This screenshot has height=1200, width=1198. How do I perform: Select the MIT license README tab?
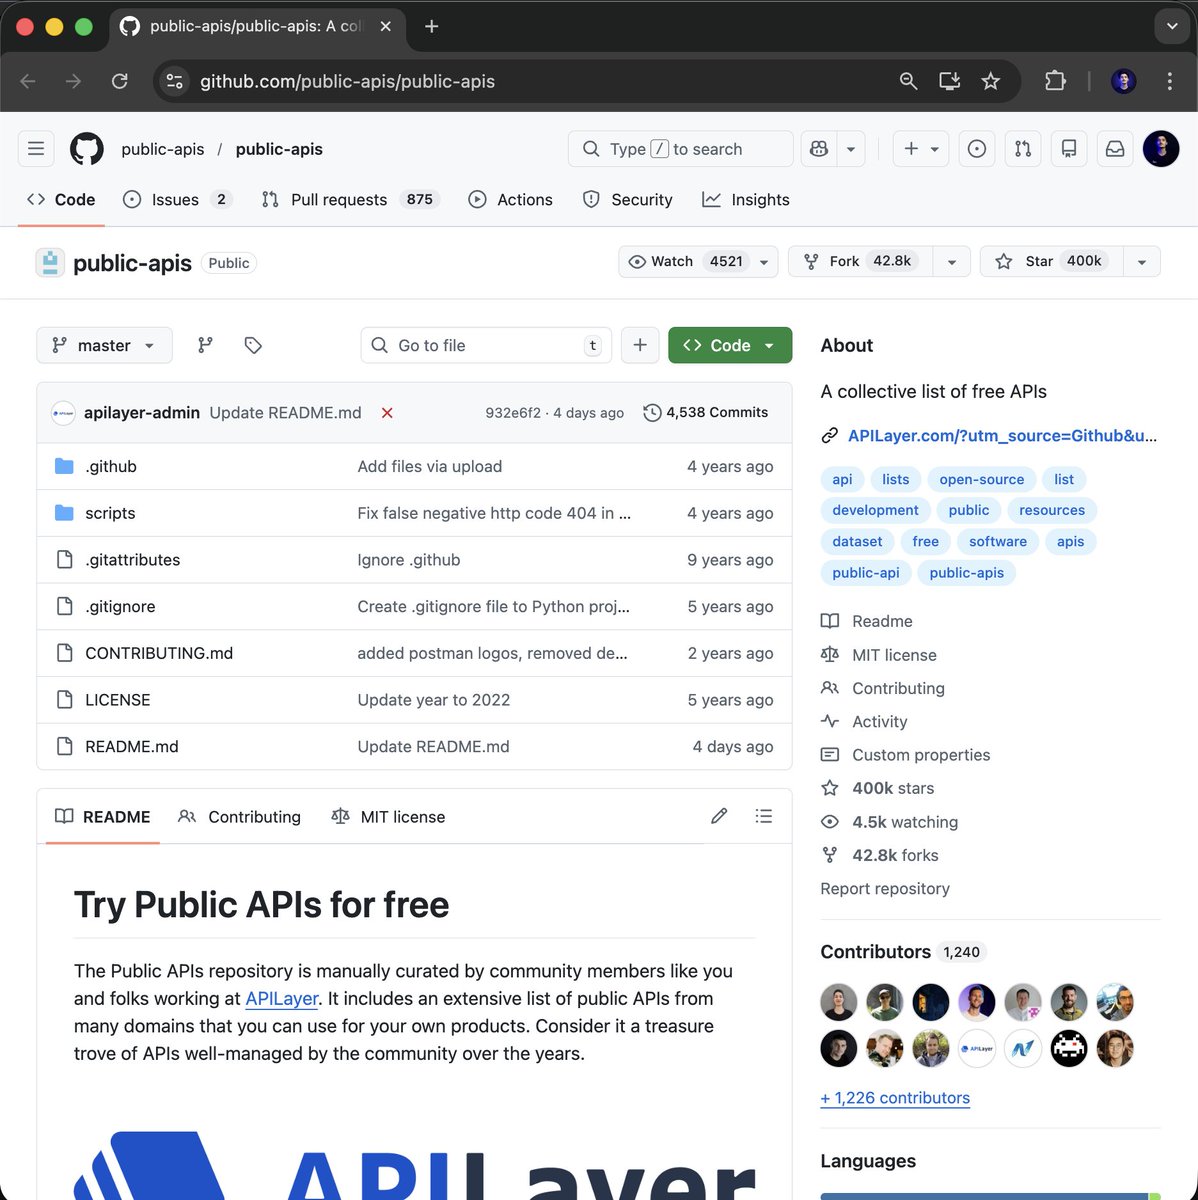coord(388,817)
